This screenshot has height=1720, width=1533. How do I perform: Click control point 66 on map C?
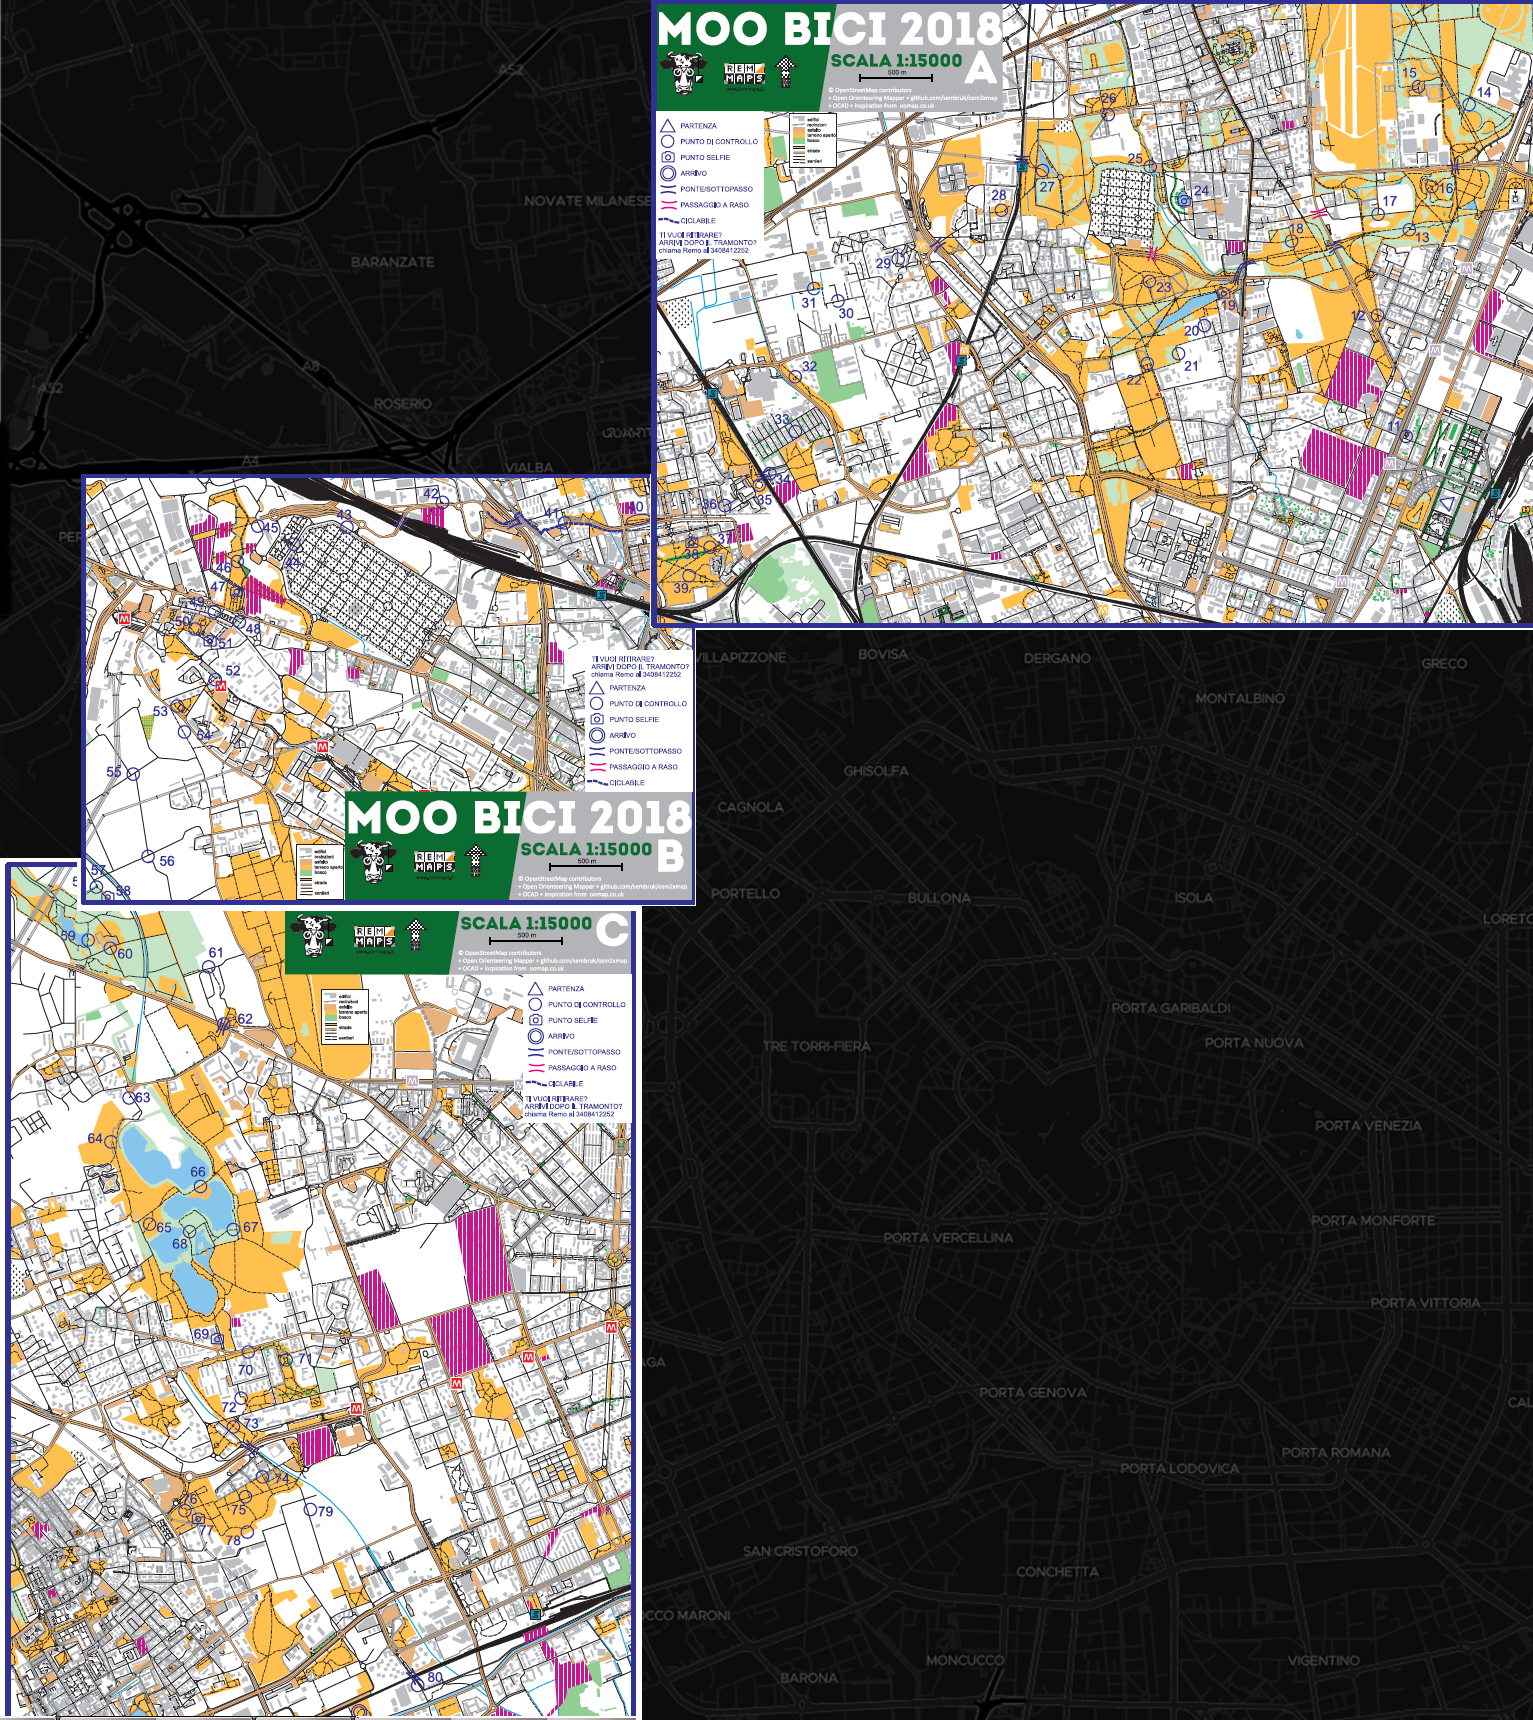coord(200,1187)
